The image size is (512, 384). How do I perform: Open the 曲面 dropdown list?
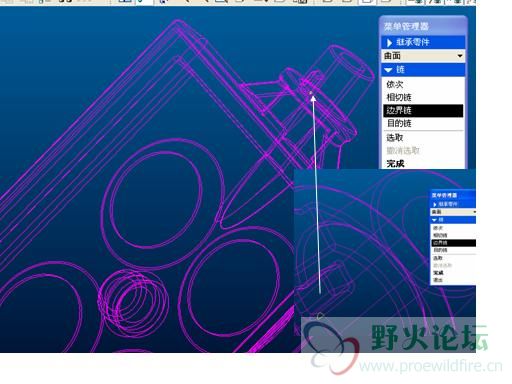coord(460,56)
